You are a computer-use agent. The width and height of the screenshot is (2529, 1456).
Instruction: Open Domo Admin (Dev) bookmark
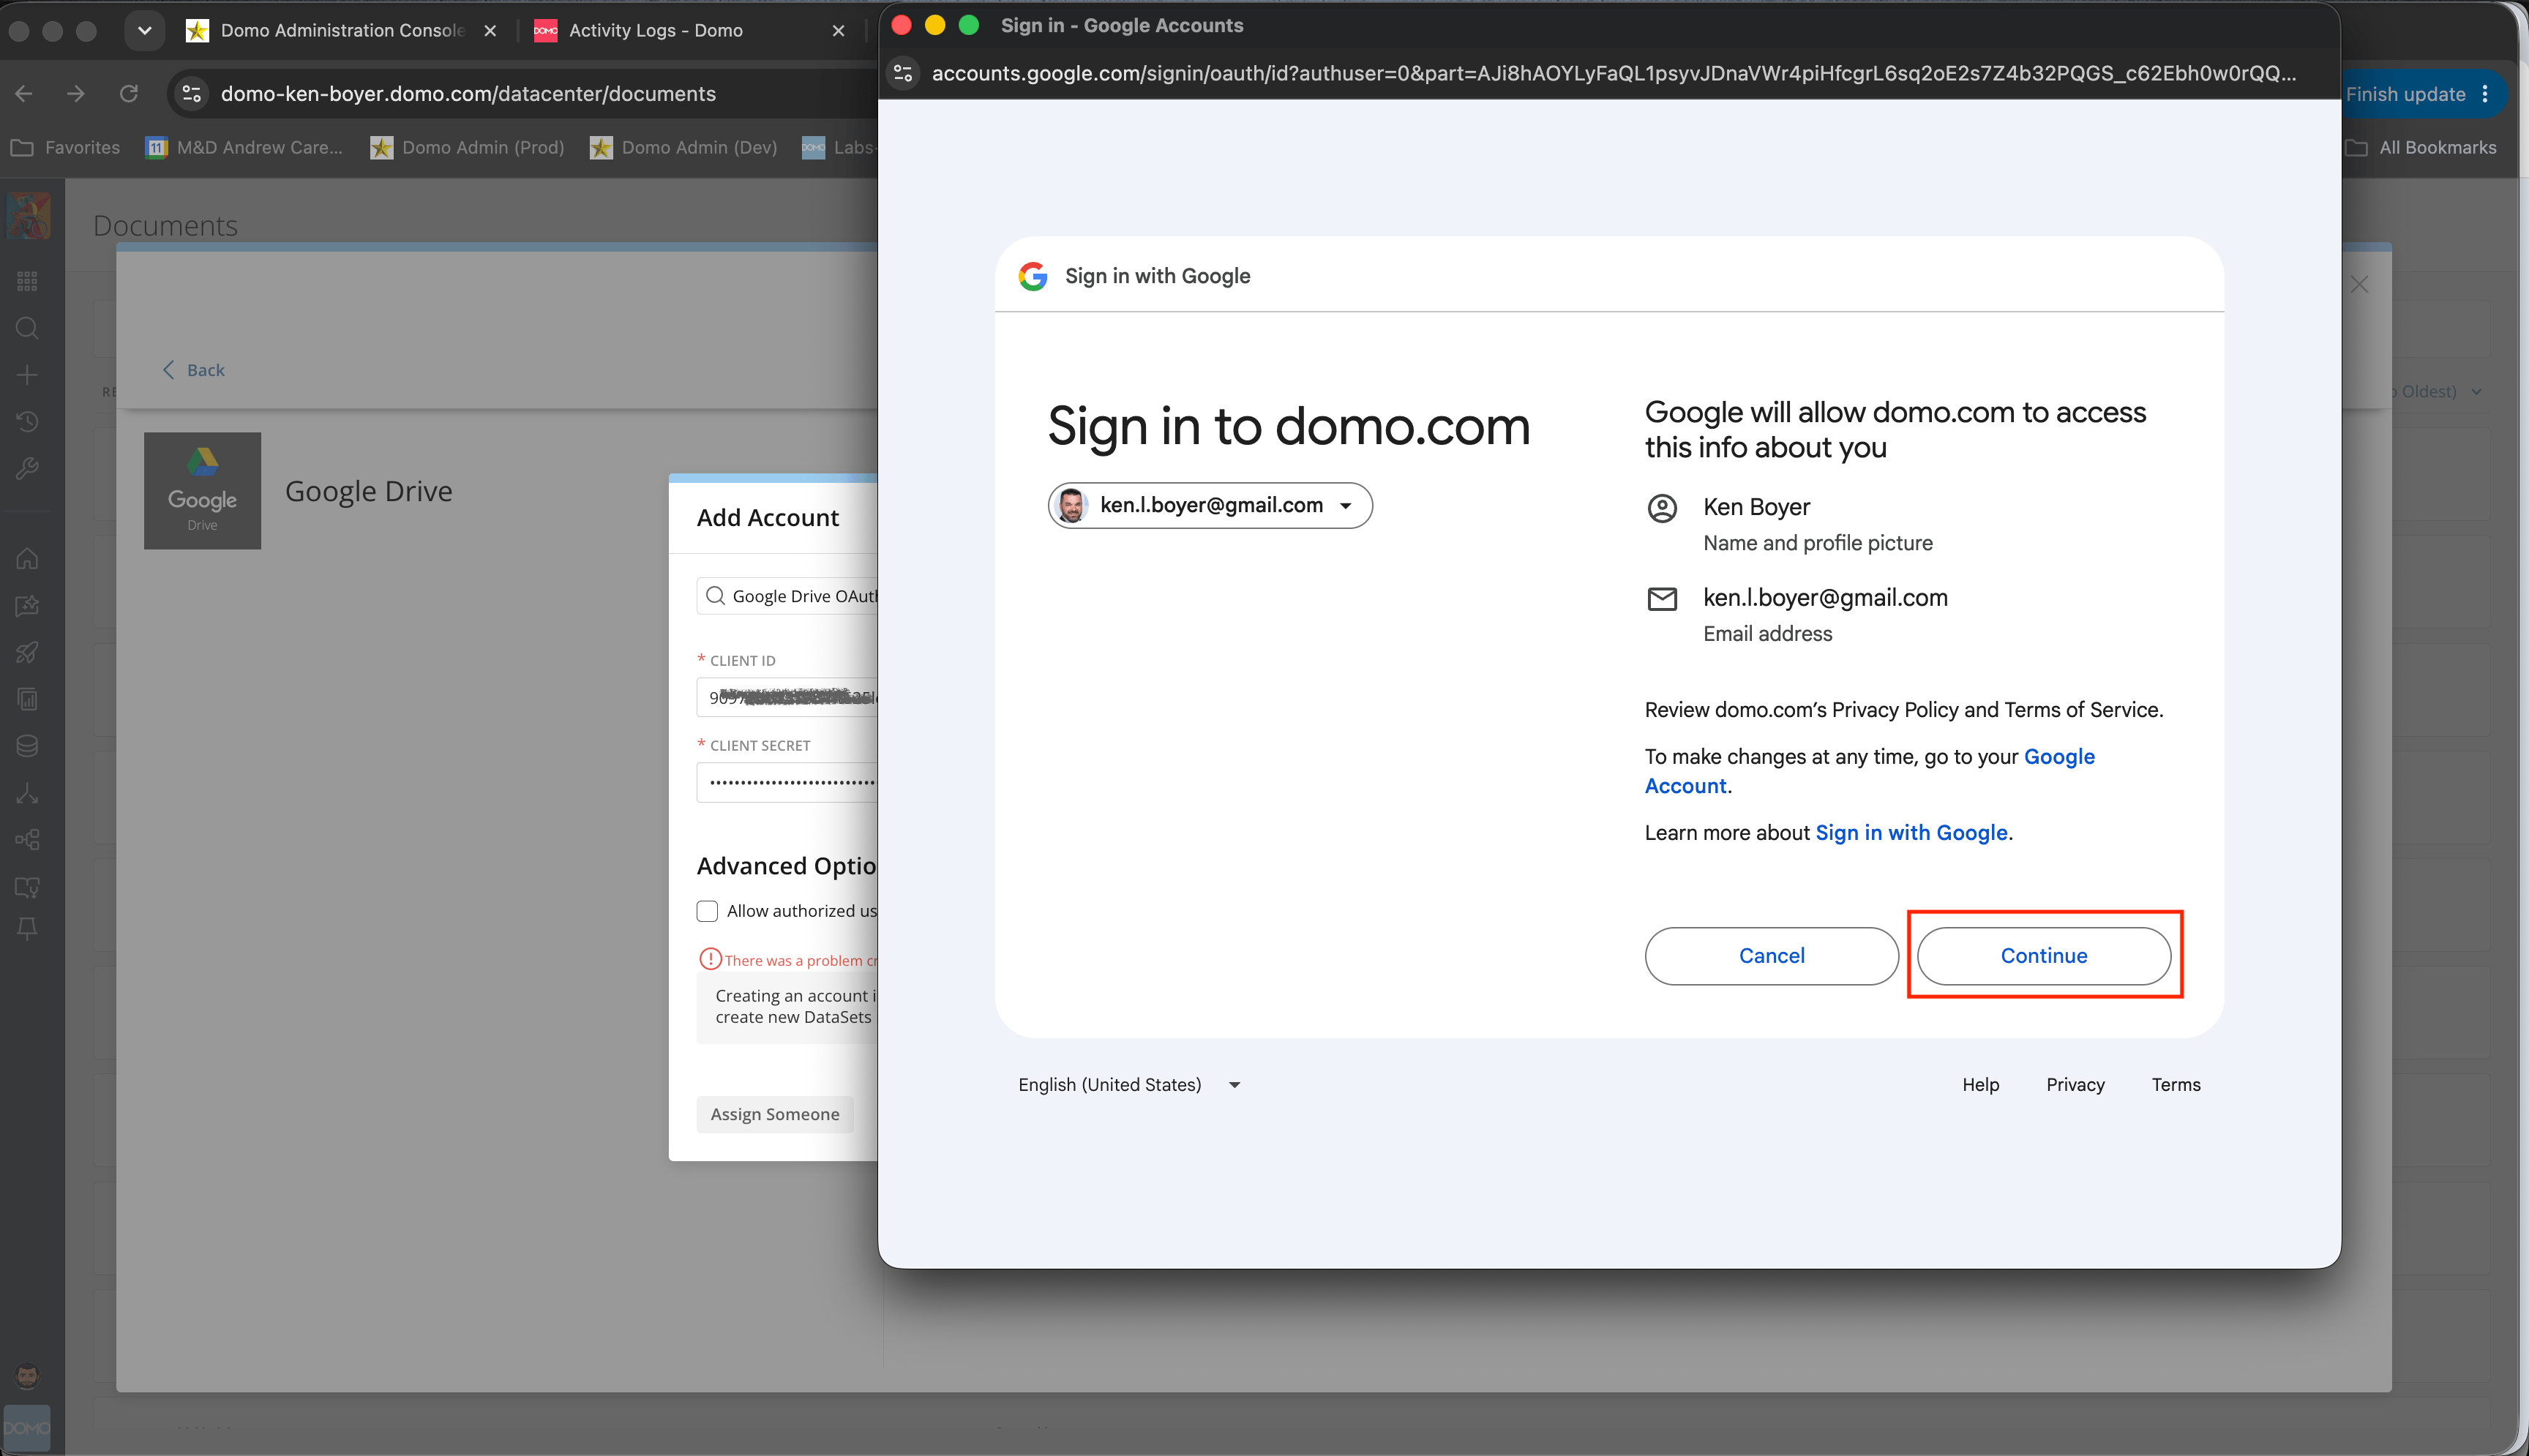pyautogui.click(x=683, y=148)
